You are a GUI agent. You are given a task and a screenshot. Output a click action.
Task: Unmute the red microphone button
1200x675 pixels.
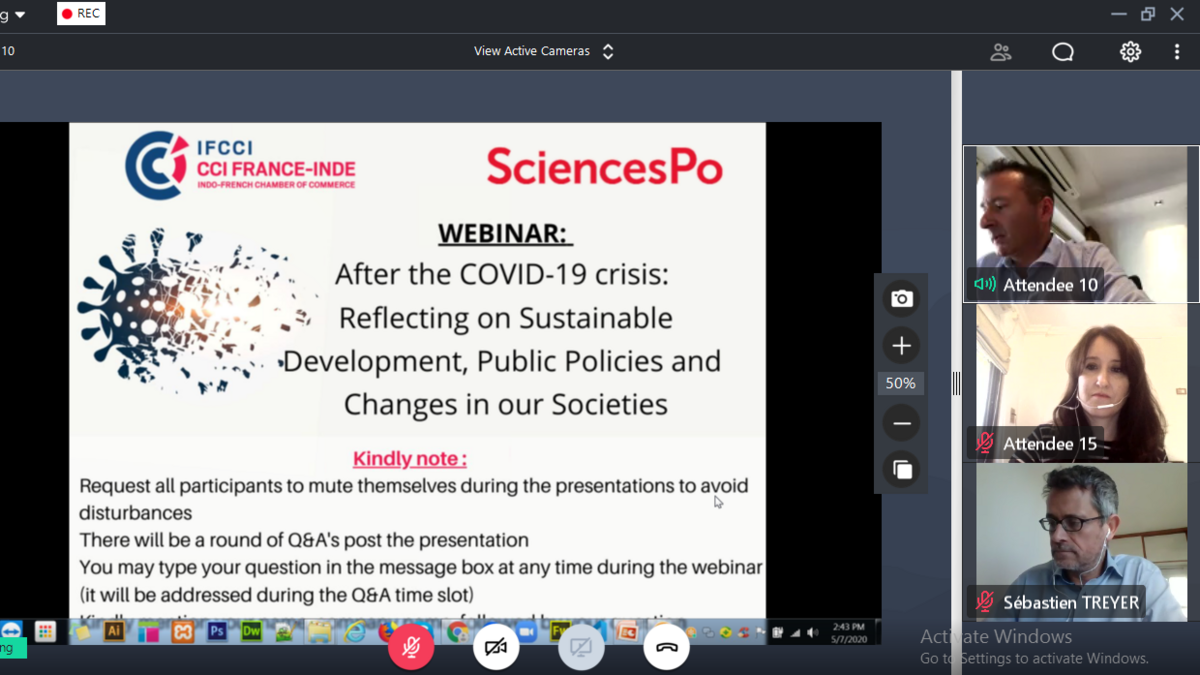[410, 647]
